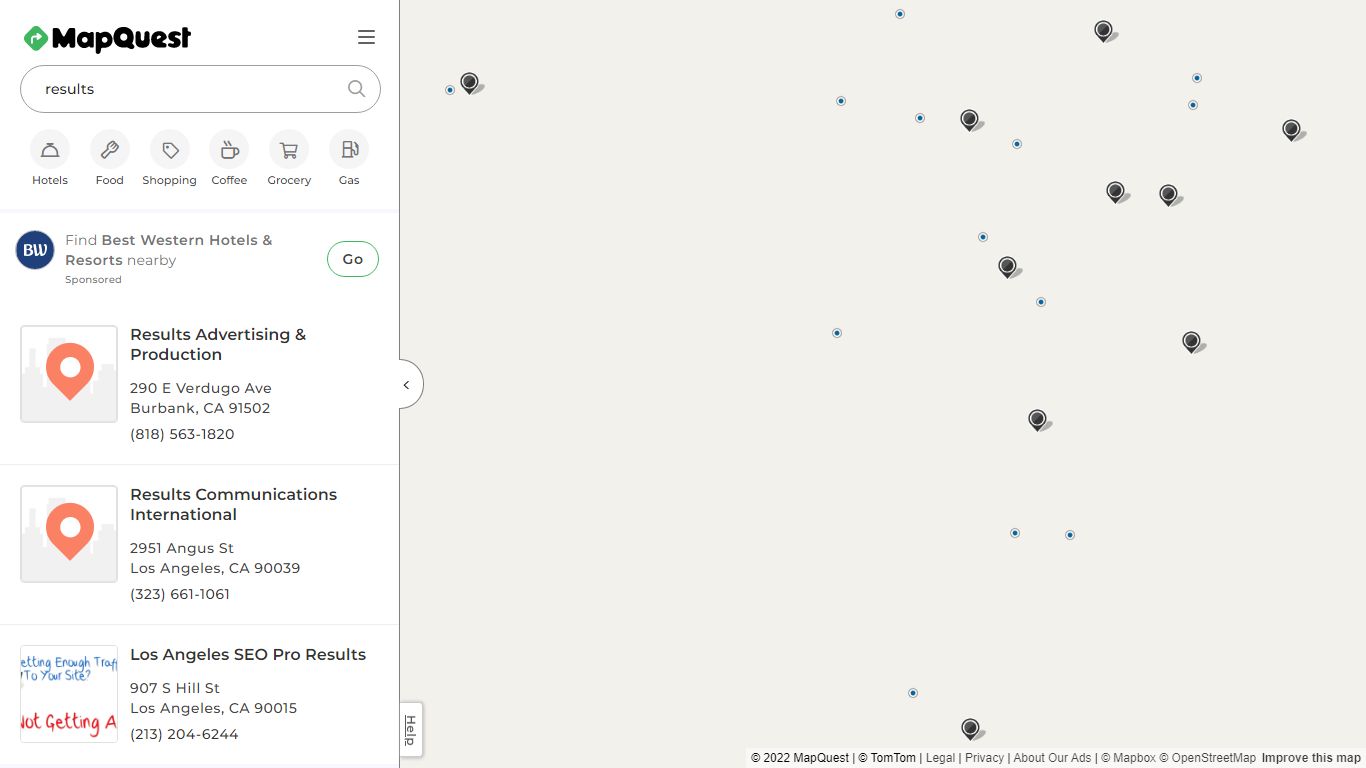Click the search magnifier icon
The width and height of the screenshot is (1366, 768).
coord(356,88)
